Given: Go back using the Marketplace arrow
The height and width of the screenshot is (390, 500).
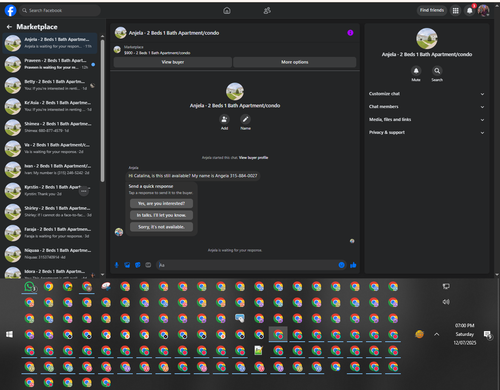Looking at the screenshot, I should click(x=9, y=27).
